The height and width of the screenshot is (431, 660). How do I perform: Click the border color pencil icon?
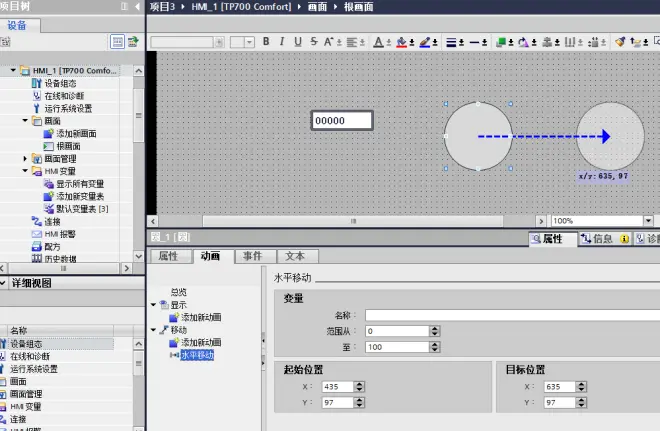pyautogui.click(x=425, y=42)
